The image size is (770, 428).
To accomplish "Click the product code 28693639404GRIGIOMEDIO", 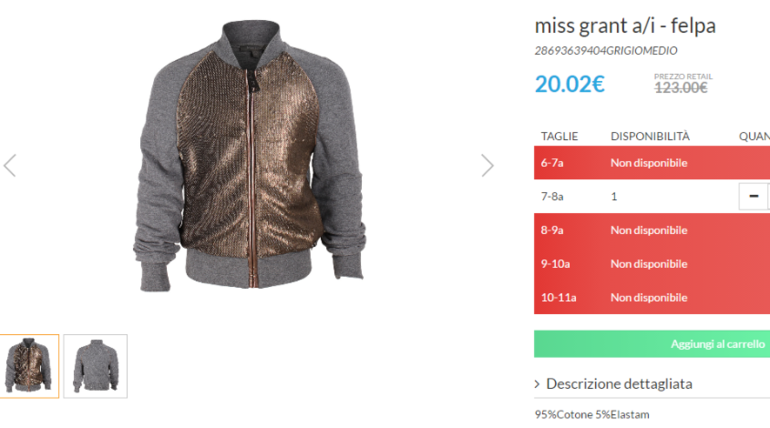I will click(x=606, y=51).
